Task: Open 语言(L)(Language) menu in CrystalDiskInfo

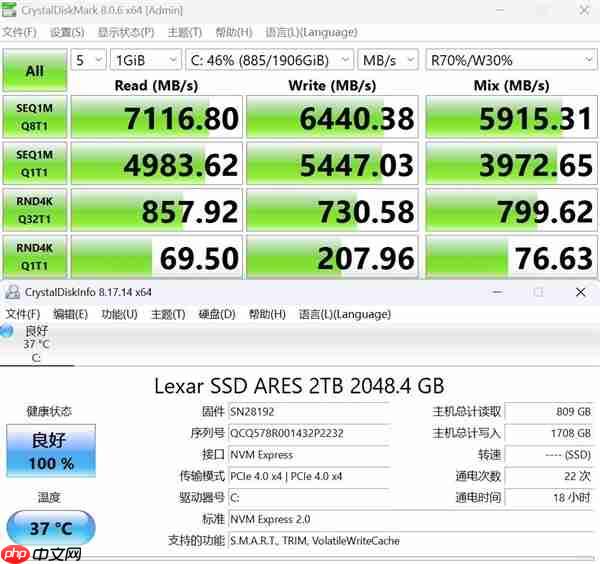Action: [345, 314]
